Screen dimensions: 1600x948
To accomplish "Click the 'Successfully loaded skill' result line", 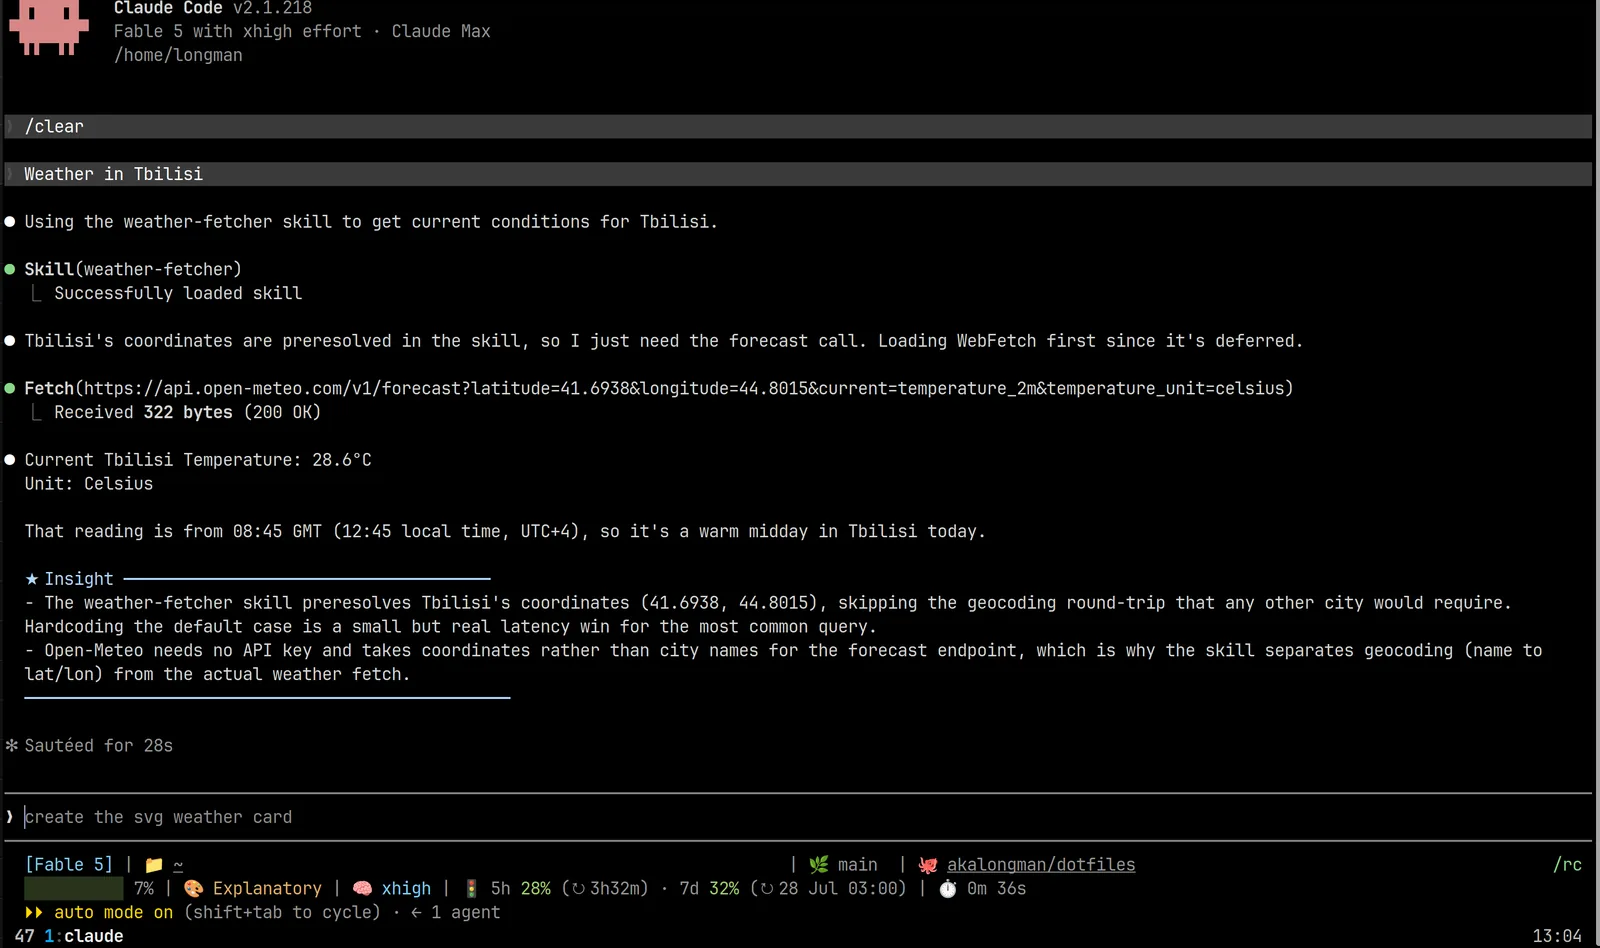I will (178, 293).
